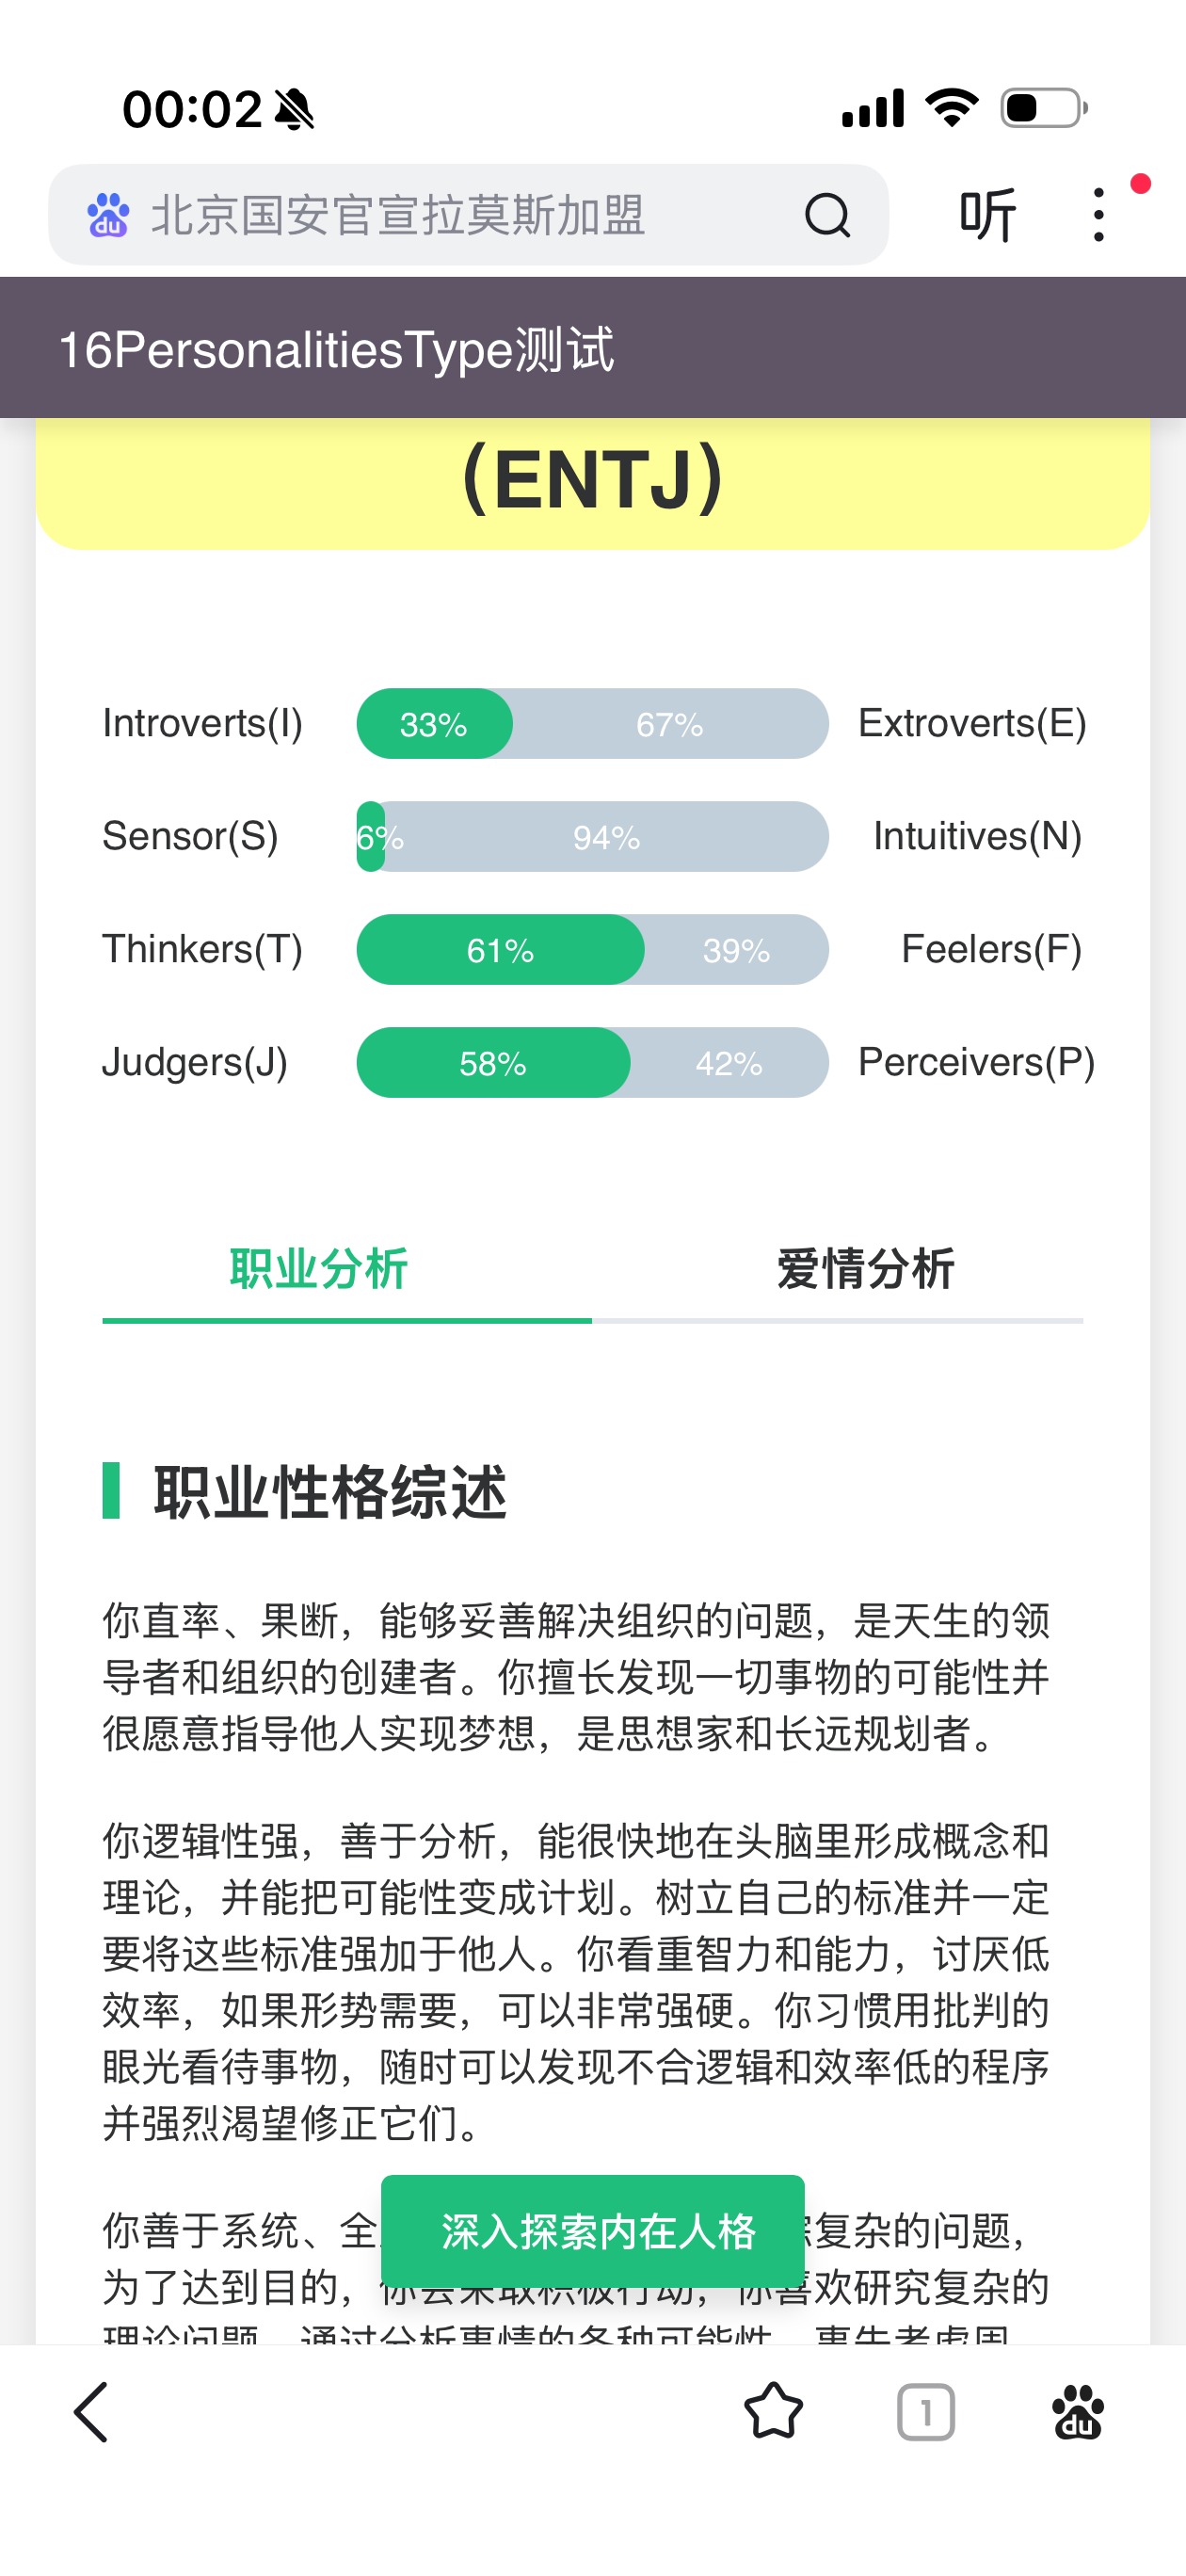Screen dimensions: 1186x2576
Task: Tap the 94% Intuitives bar segment
Action: [607, 837]
